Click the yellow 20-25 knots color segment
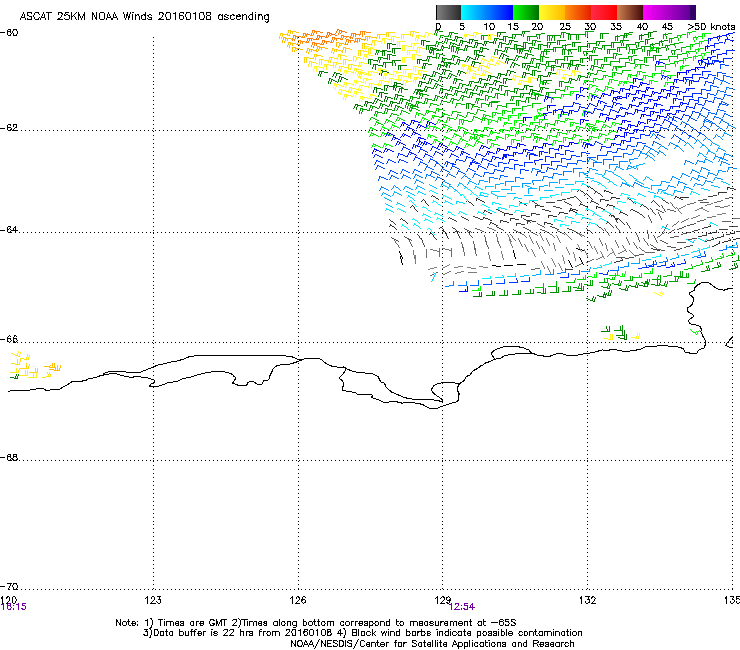 552,12
